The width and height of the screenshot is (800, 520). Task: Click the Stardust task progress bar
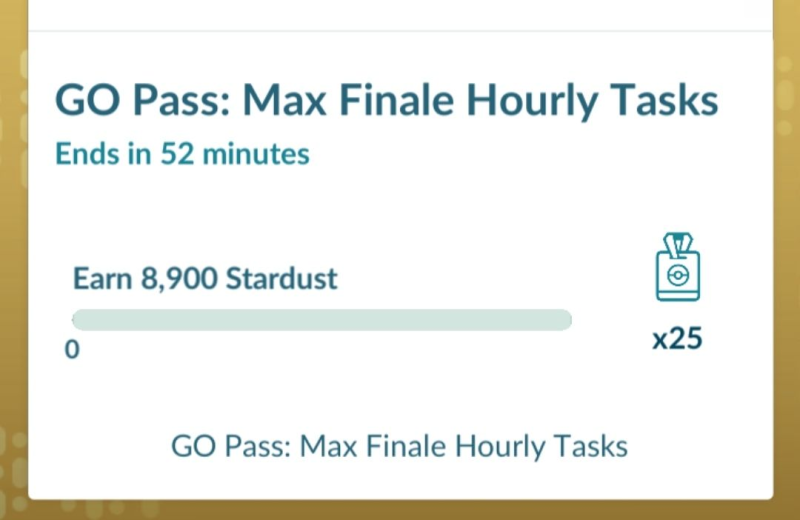tap(321, 320)
